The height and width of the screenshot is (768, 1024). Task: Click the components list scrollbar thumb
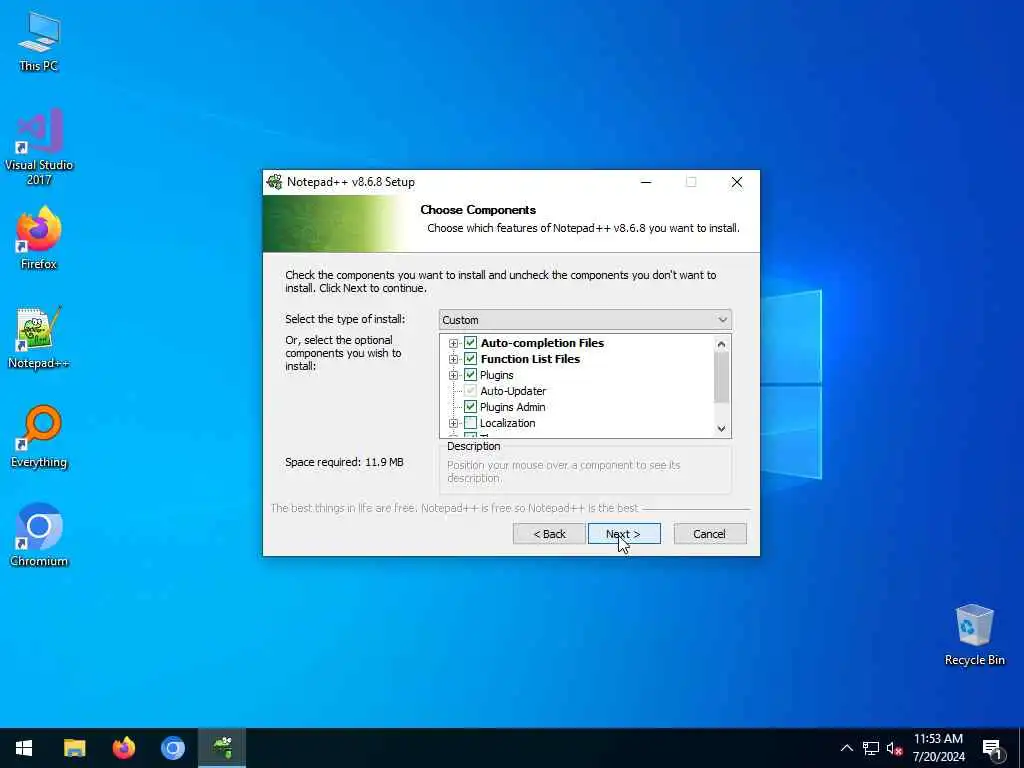click(721, 377)
